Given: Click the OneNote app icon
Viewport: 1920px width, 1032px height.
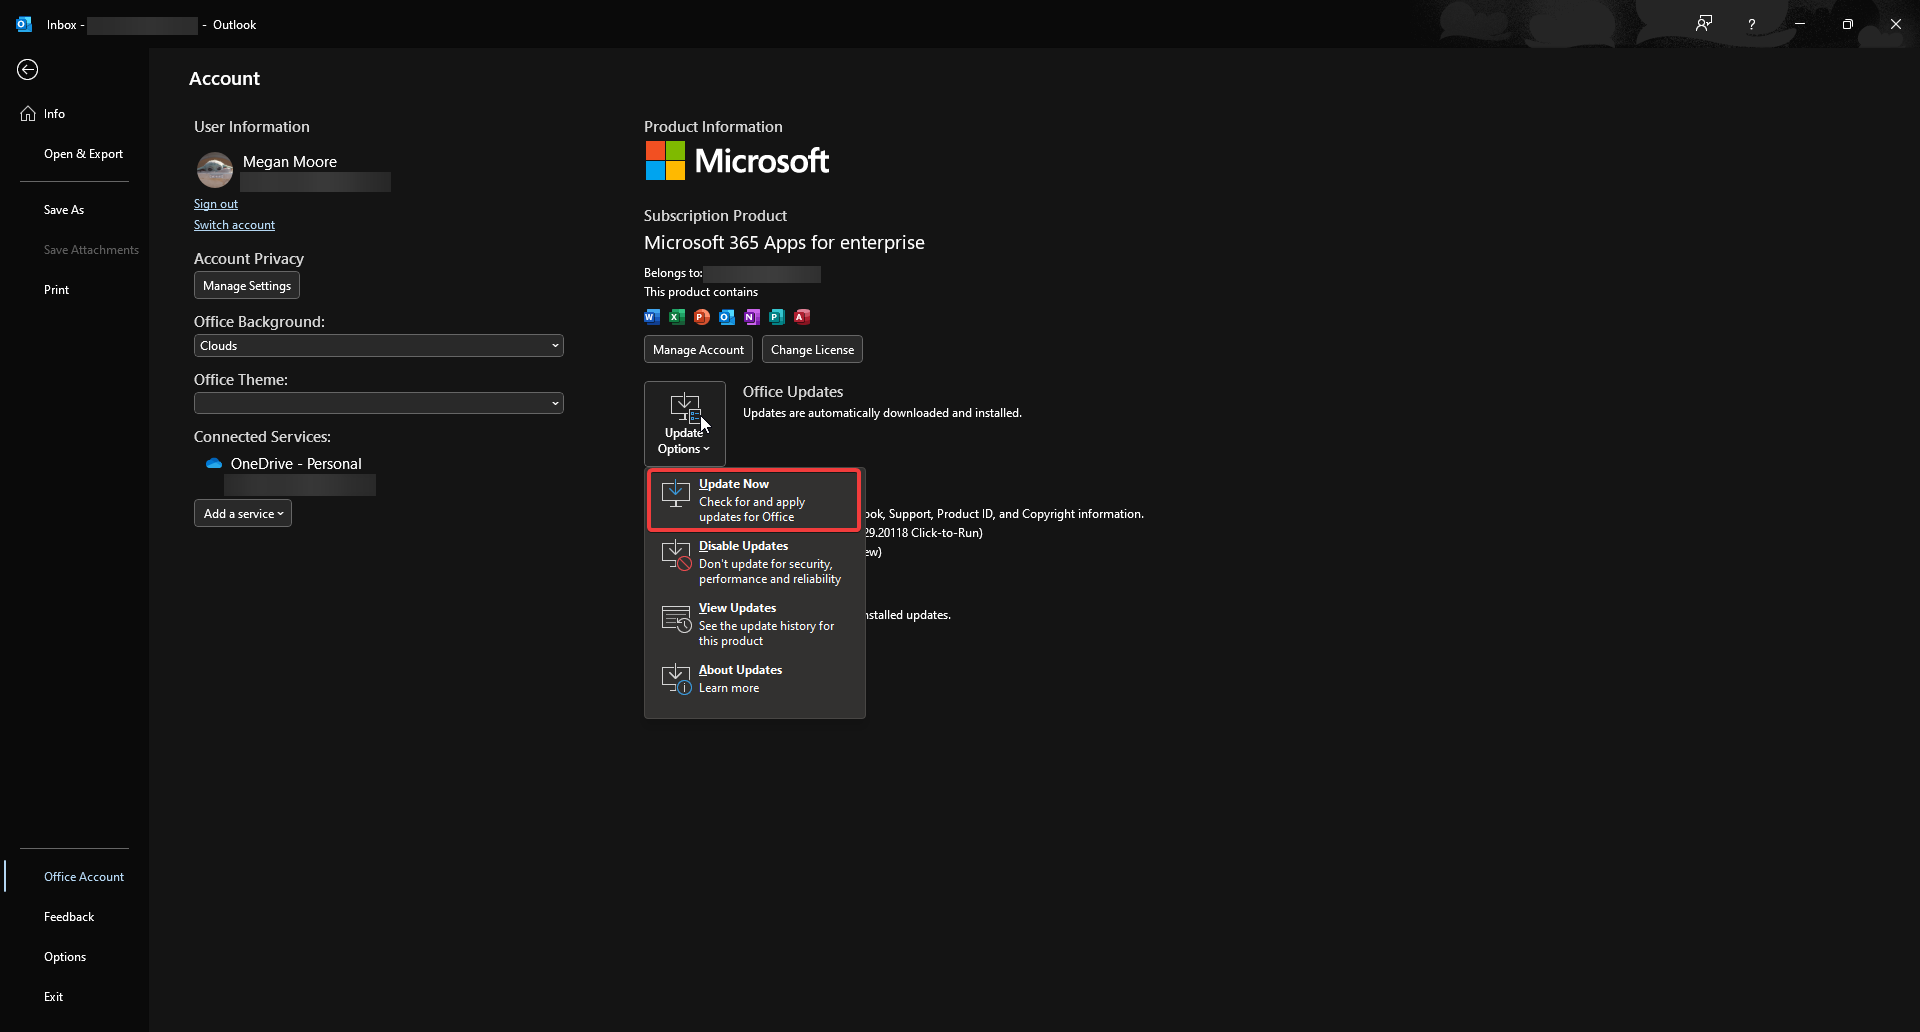Looking at the screenshot, I should click(x=752, y=317).
